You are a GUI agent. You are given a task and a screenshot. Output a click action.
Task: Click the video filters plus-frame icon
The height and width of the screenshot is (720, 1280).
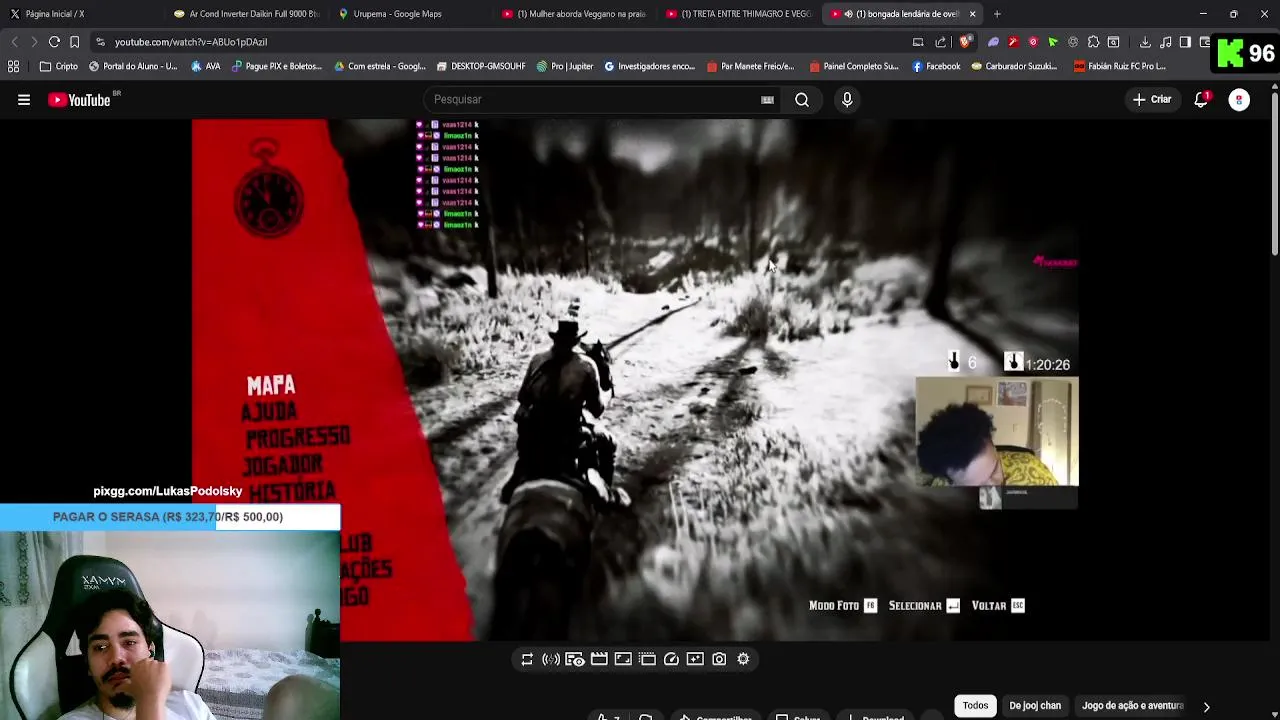(695, 659)
